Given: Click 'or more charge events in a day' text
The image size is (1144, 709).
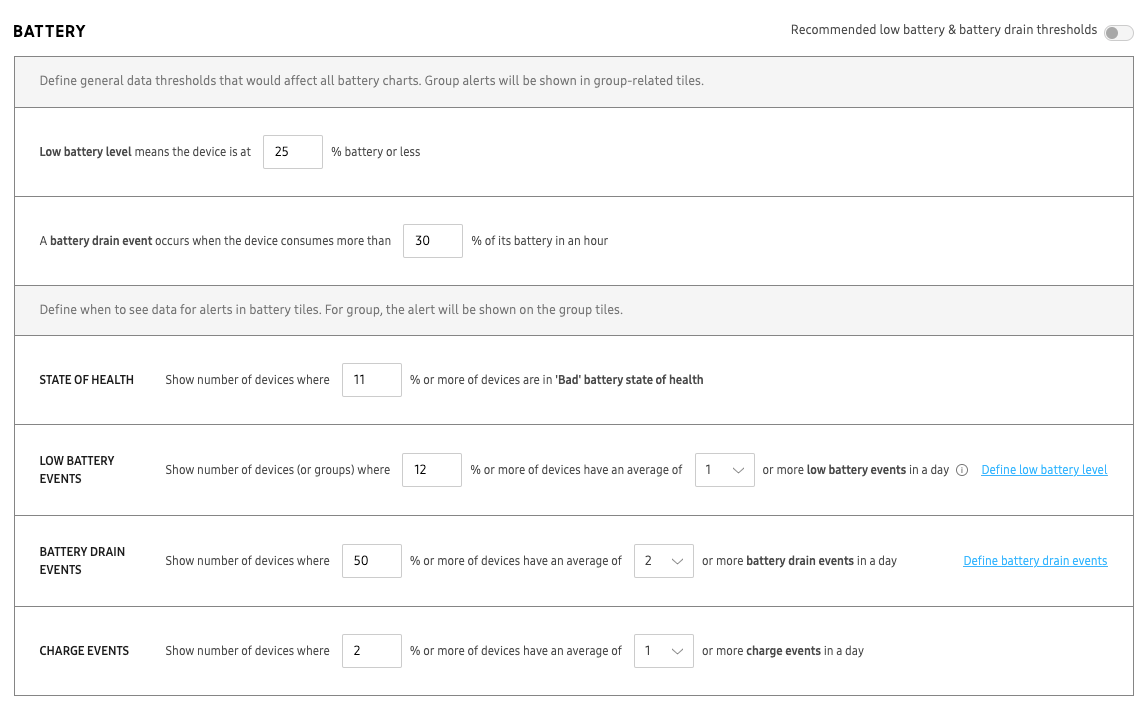Looking at the screenshot, I should (783, 651).
